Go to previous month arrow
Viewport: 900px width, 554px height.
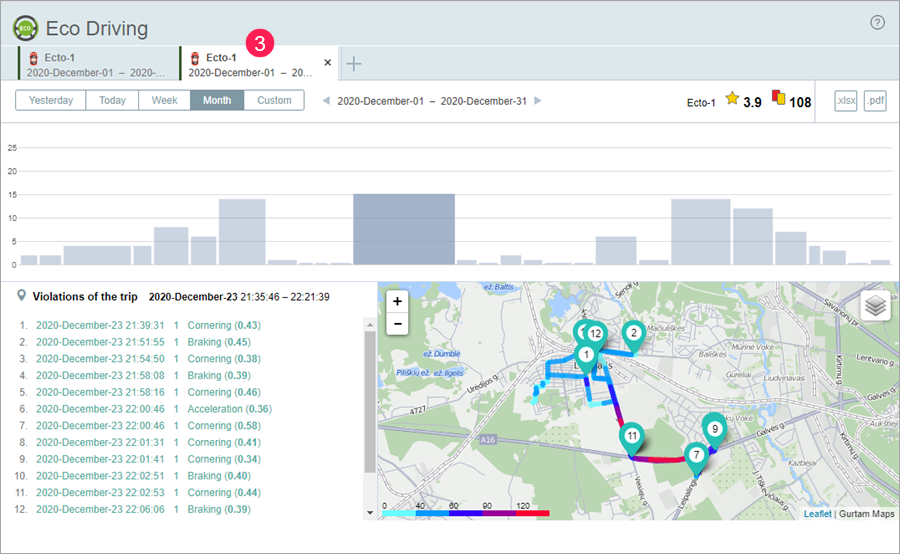(x=325, y=101)
